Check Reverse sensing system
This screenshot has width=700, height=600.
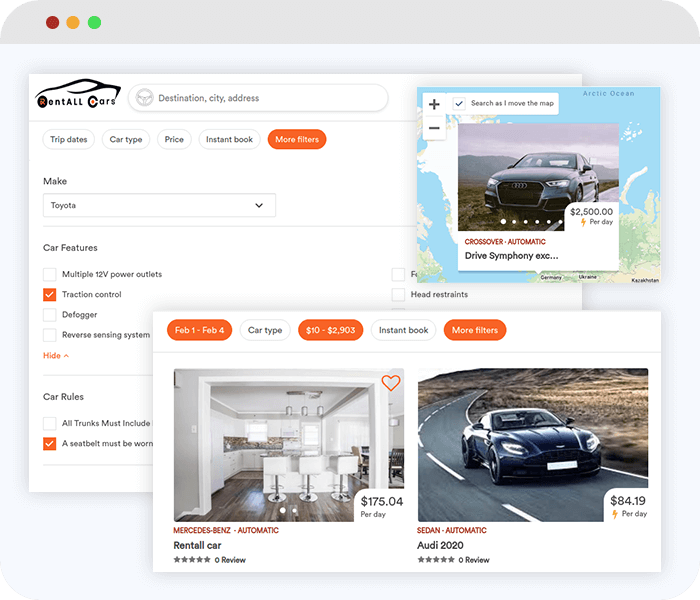coord(50,335)
